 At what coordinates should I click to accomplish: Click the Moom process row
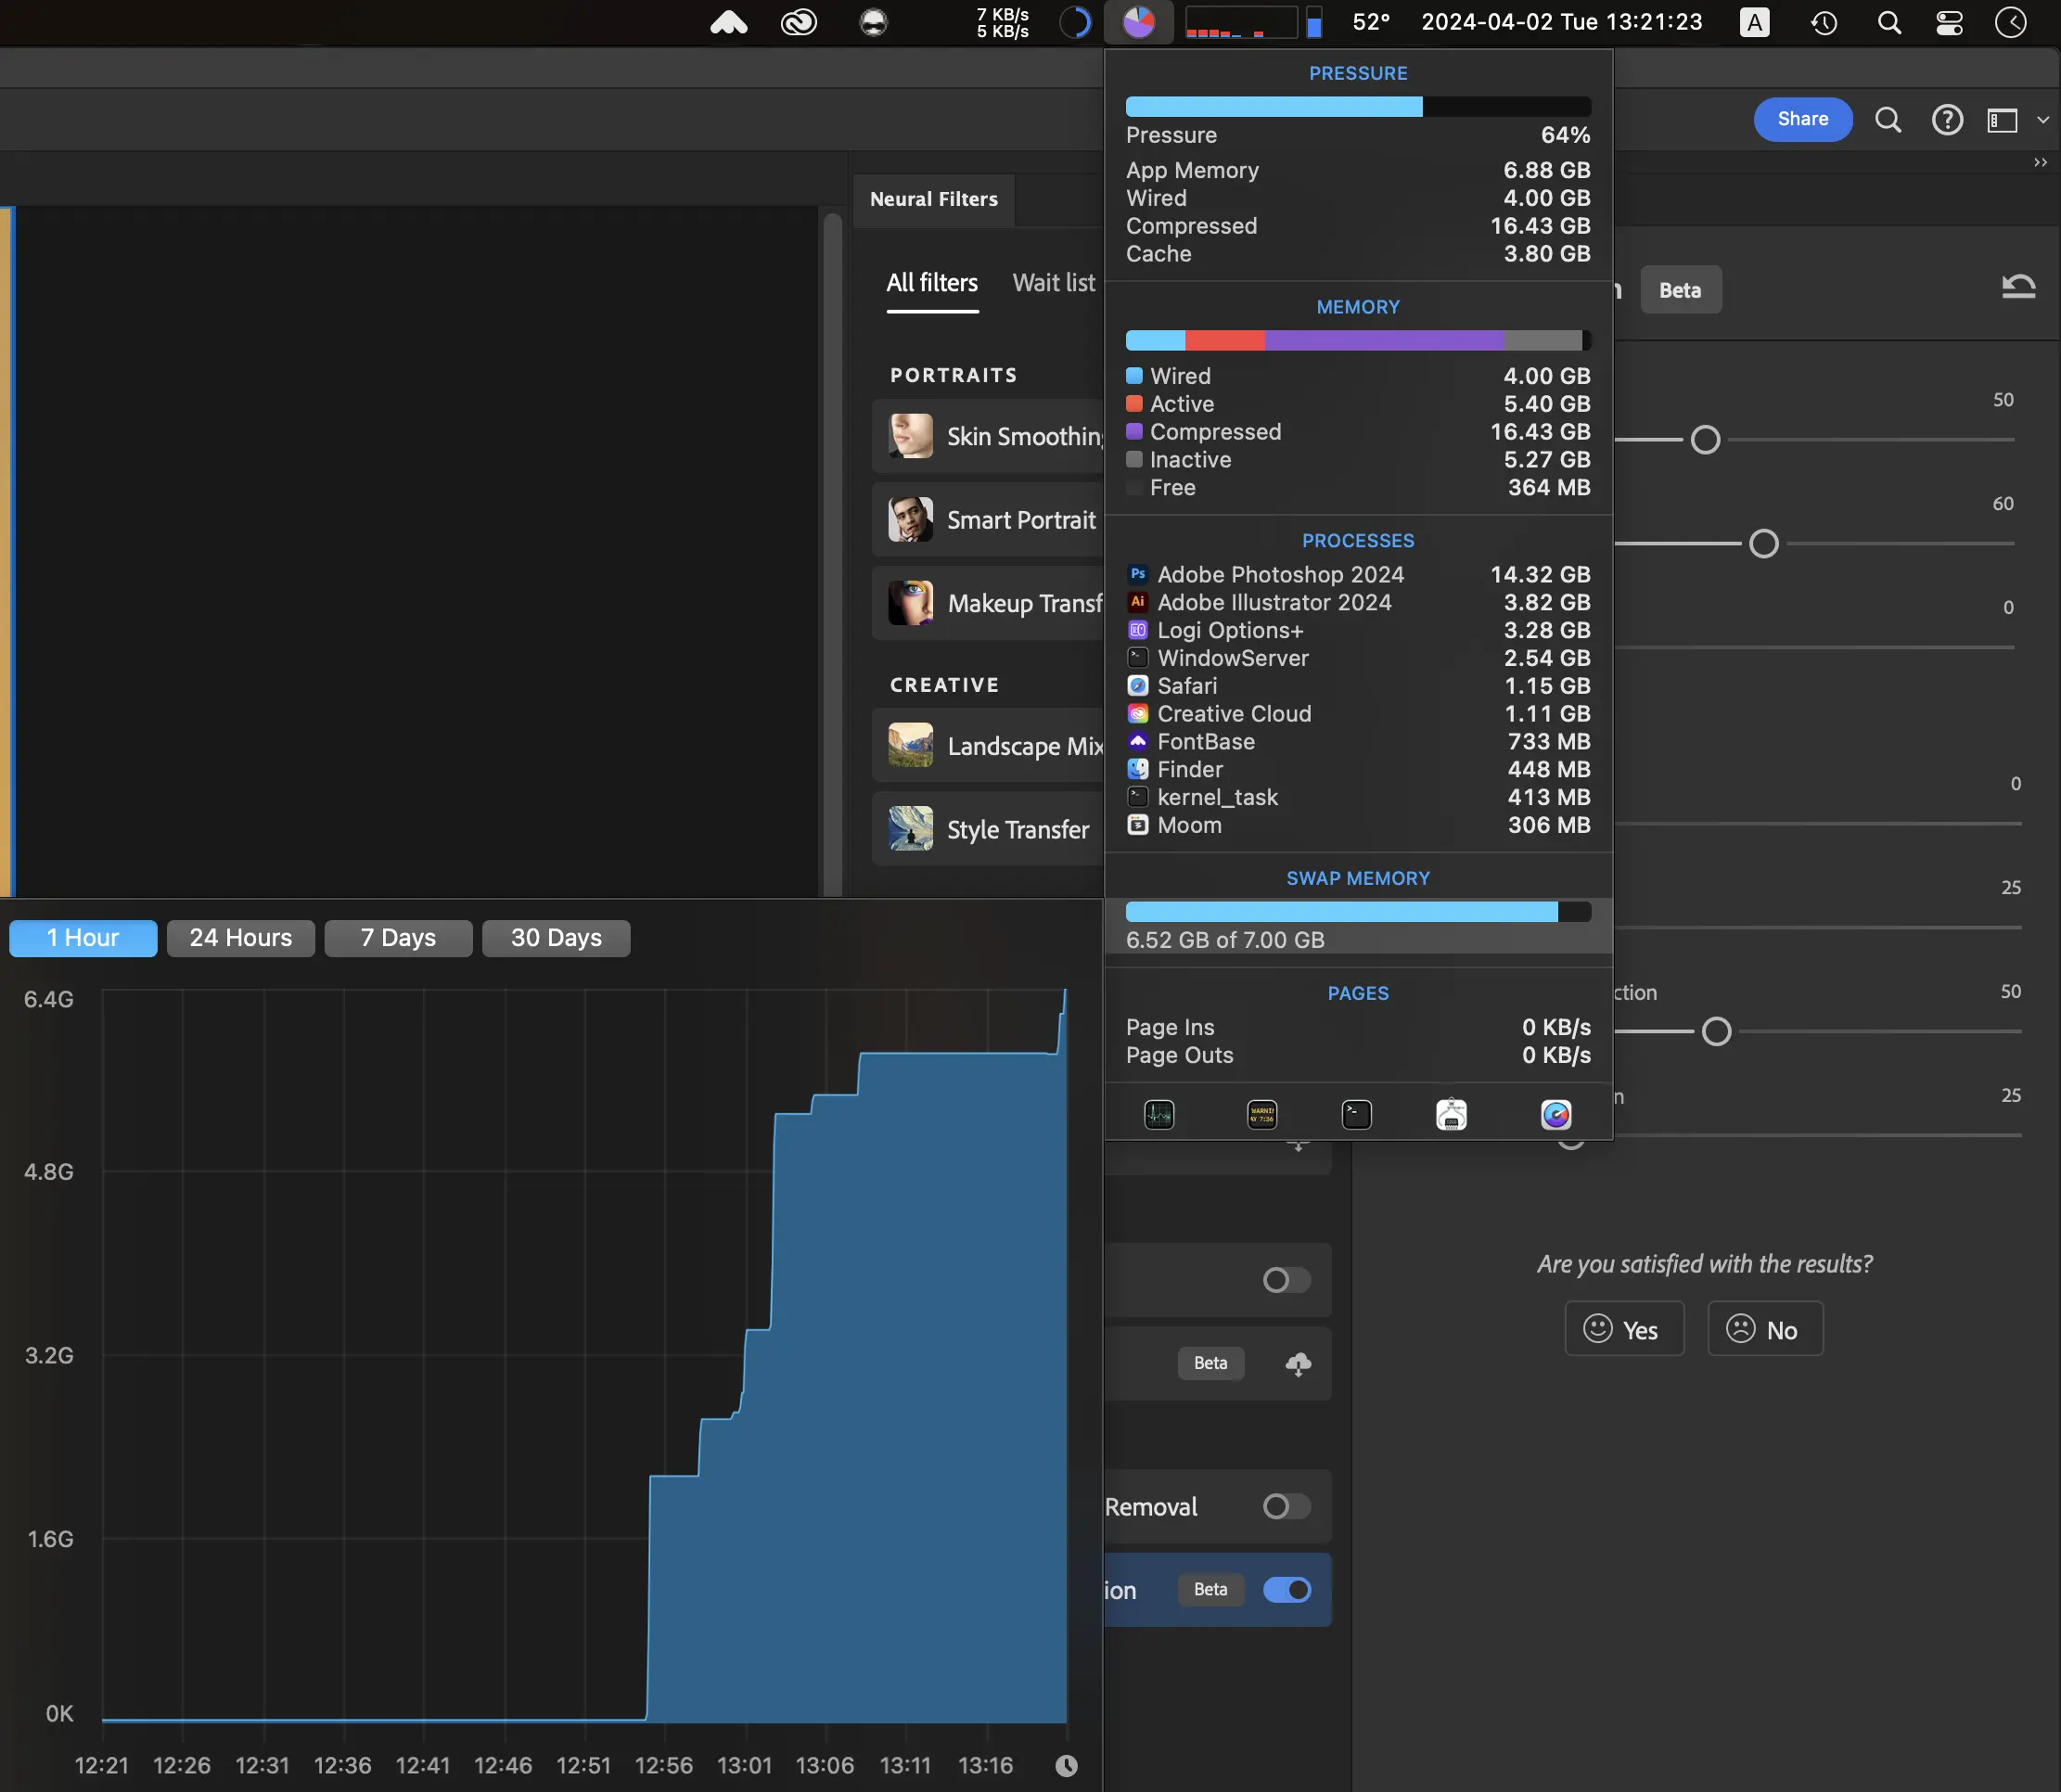1358,826
